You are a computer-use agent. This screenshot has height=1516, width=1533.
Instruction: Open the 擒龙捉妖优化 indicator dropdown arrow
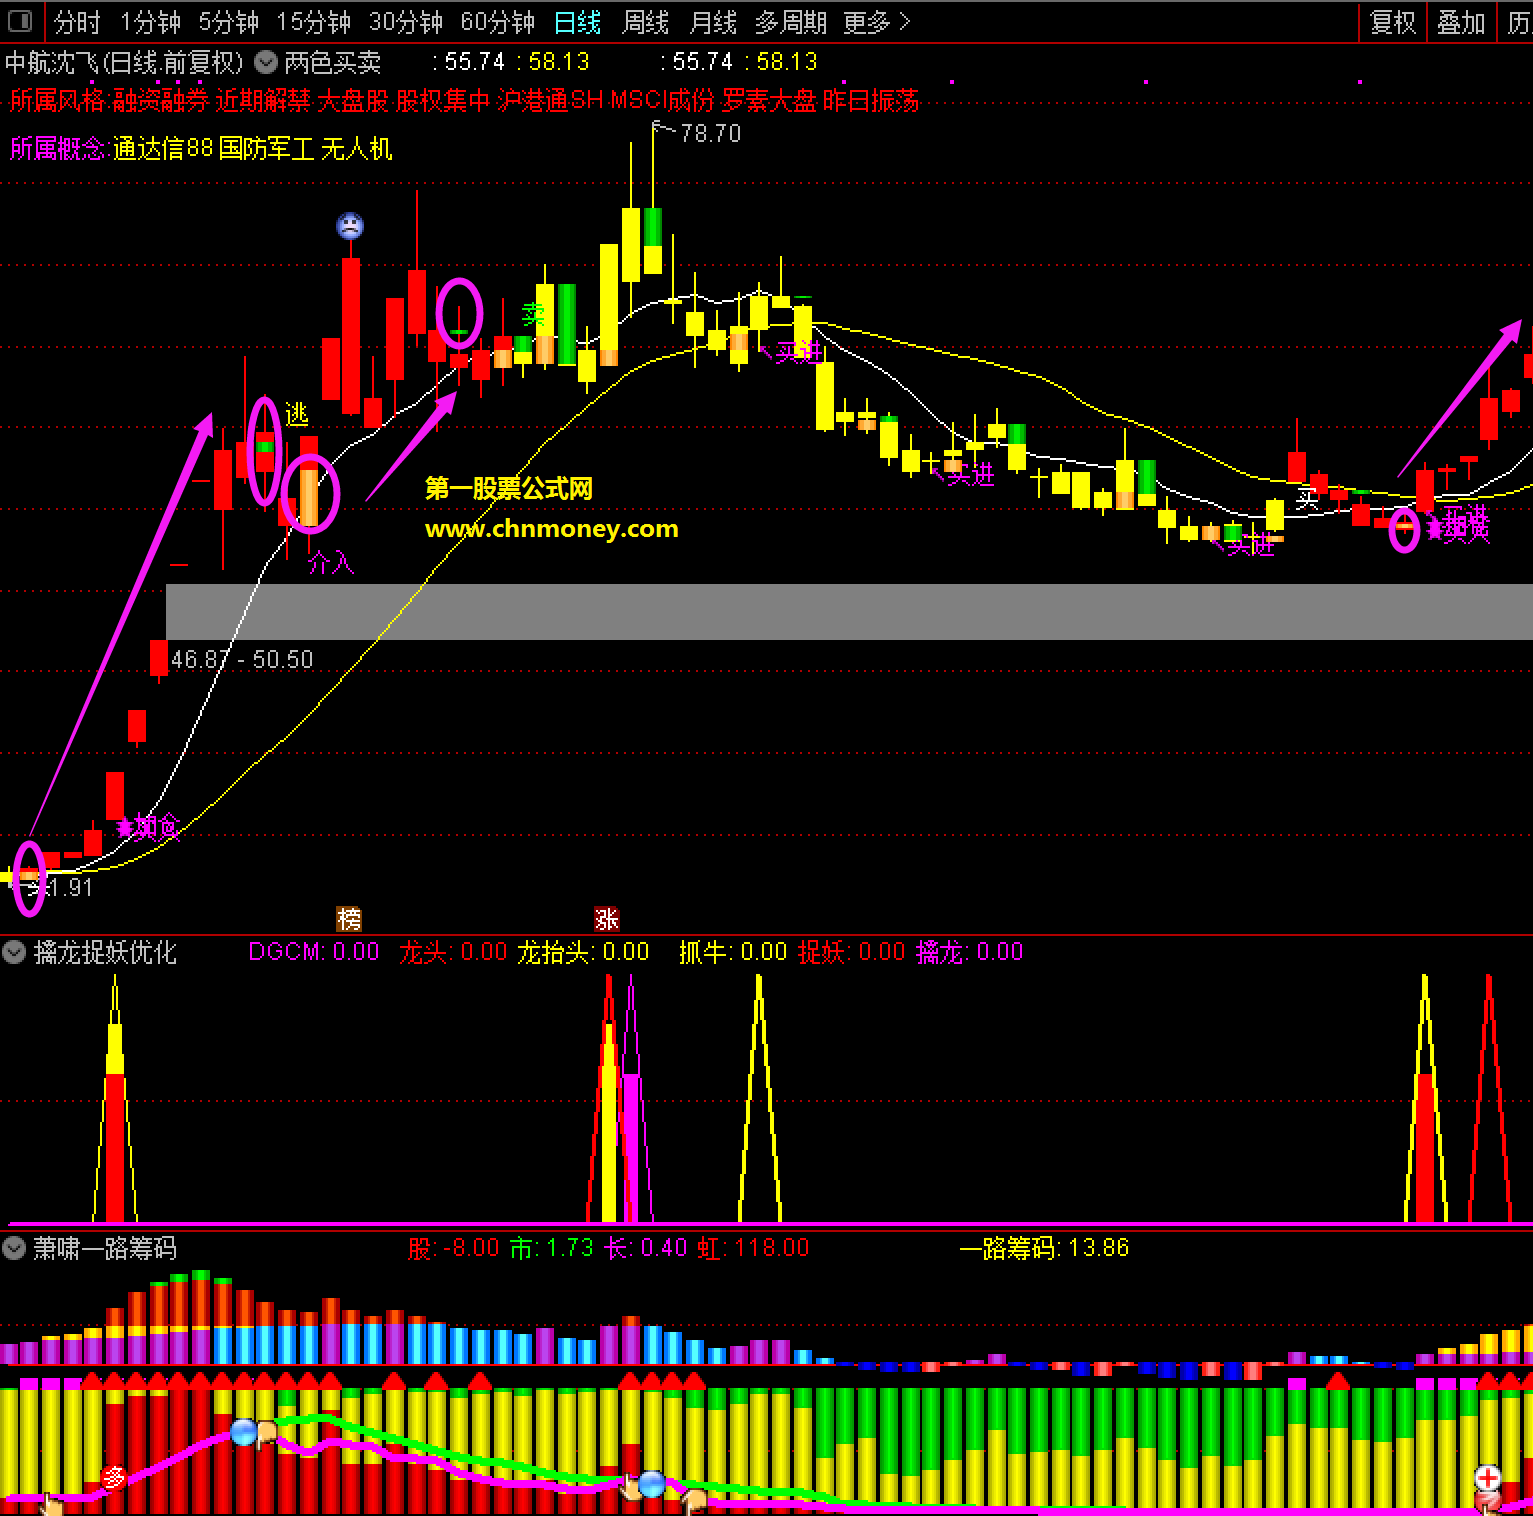pos(14,951)
